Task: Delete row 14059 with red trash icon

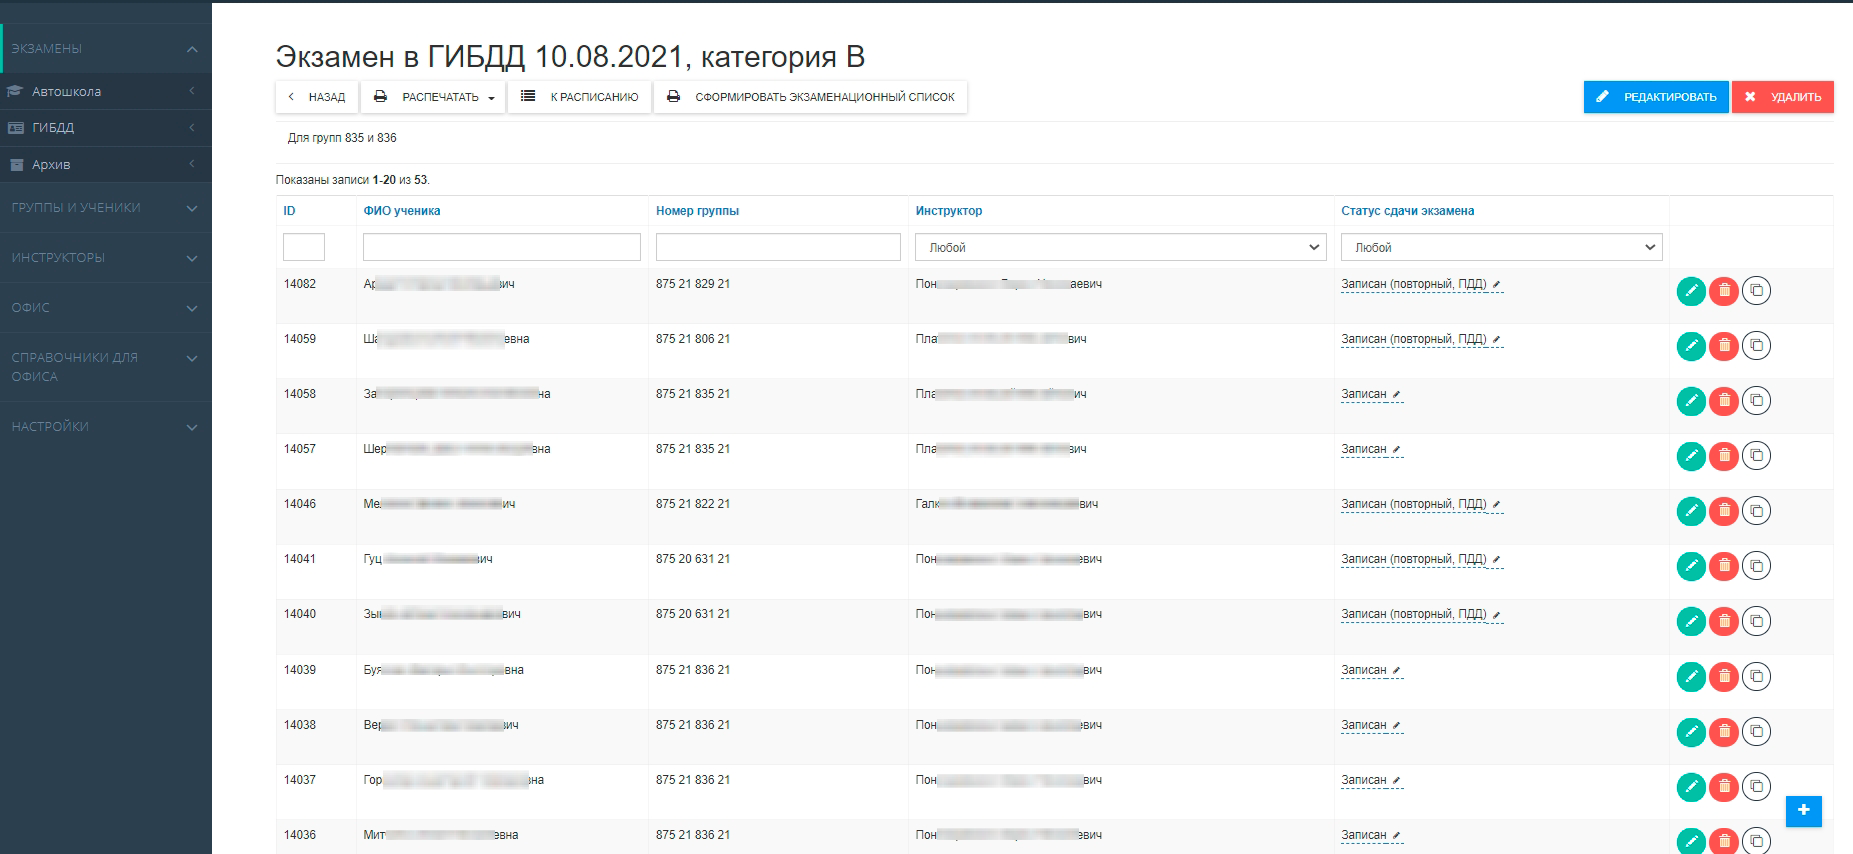Action: pos(1724,346)
